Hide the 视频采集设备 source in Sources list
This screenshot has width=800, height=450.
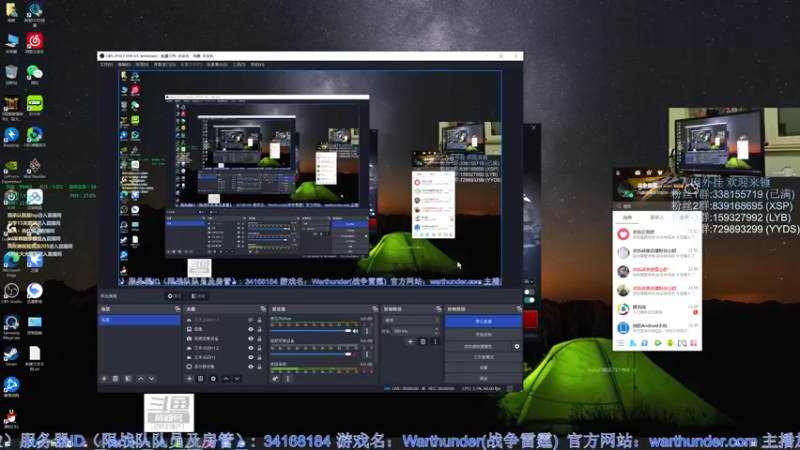point(251,338)
